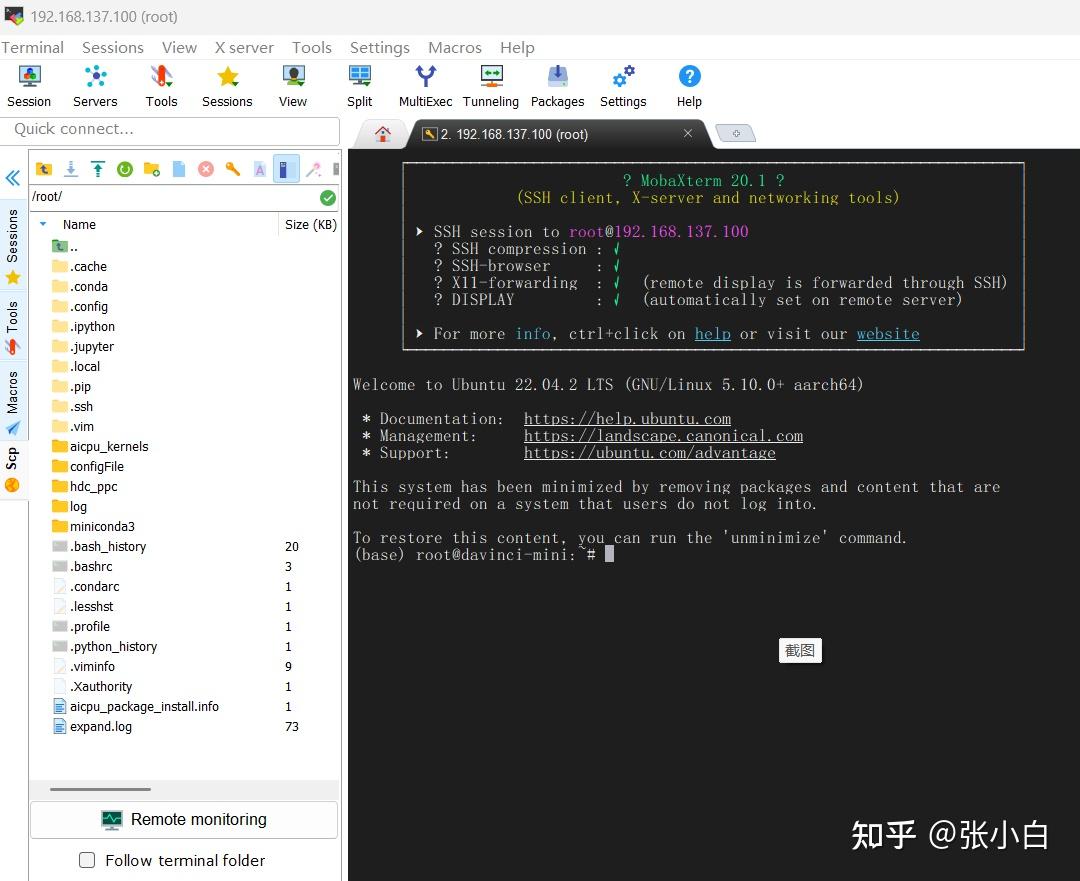Click the Split terminal icon

[x=360, y=86]
